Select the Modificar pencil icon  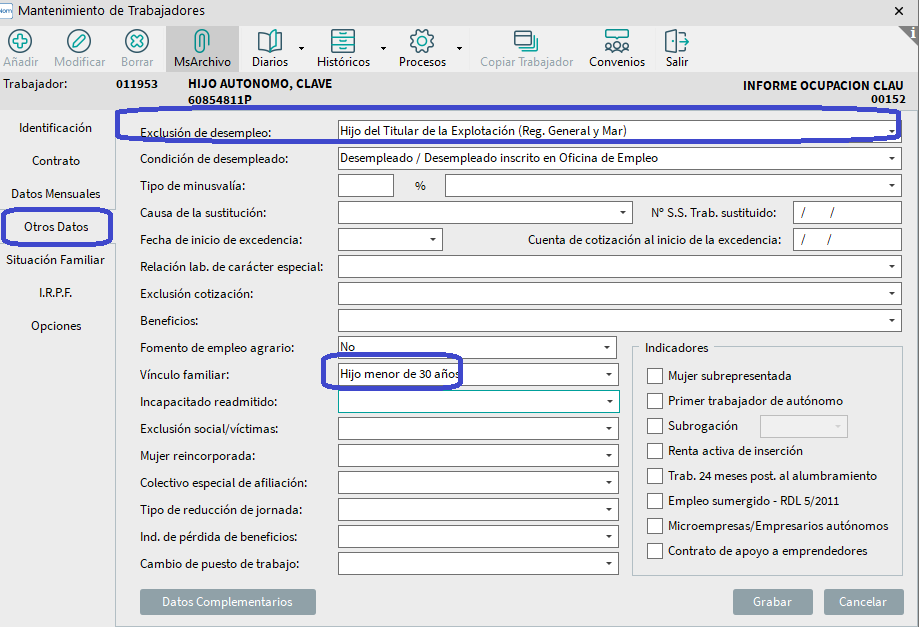[79, 42]
